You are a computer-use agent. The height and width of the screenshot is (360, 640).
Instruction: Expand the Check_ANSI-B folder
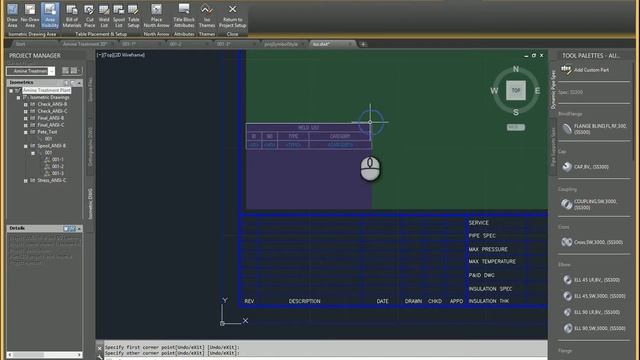point(26,104)
